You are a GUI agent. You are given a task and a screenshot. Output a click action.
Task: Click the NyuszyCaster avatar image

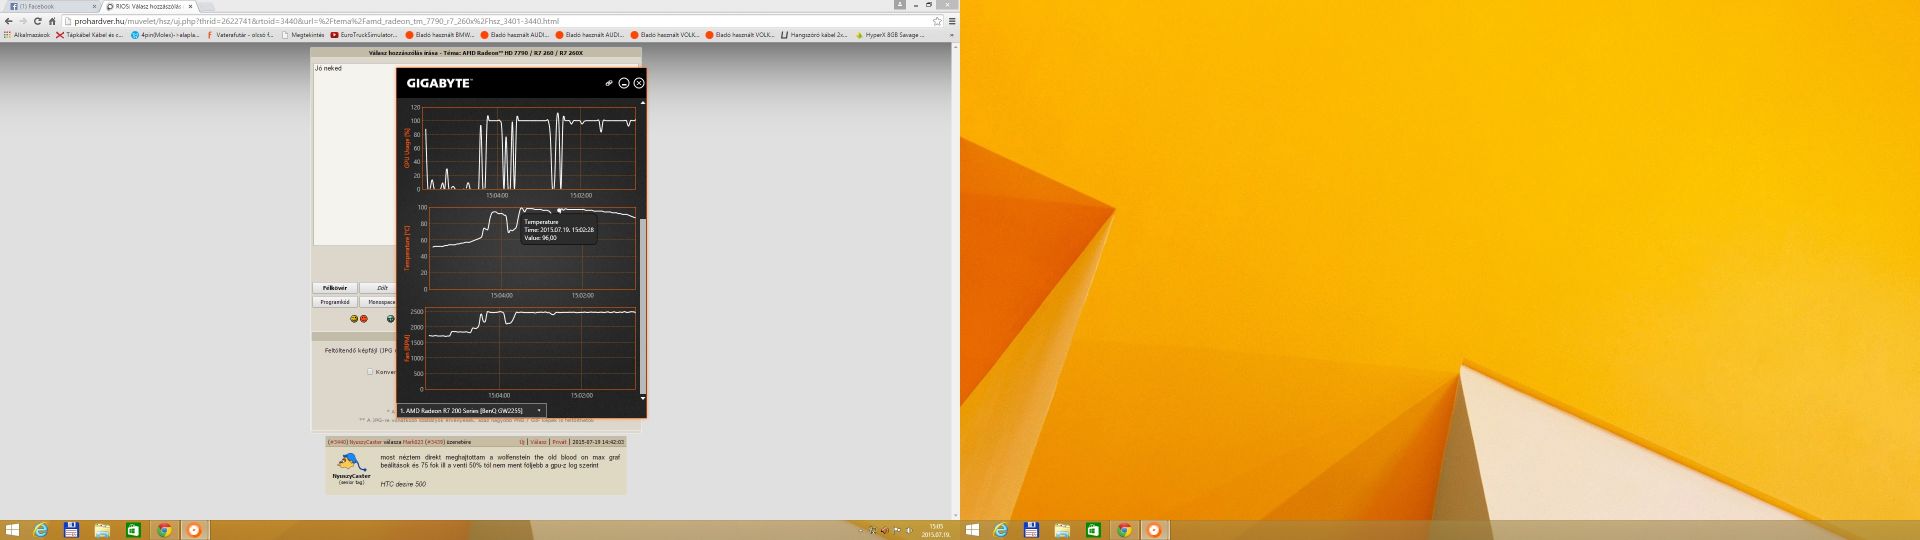tap(352, 463)
